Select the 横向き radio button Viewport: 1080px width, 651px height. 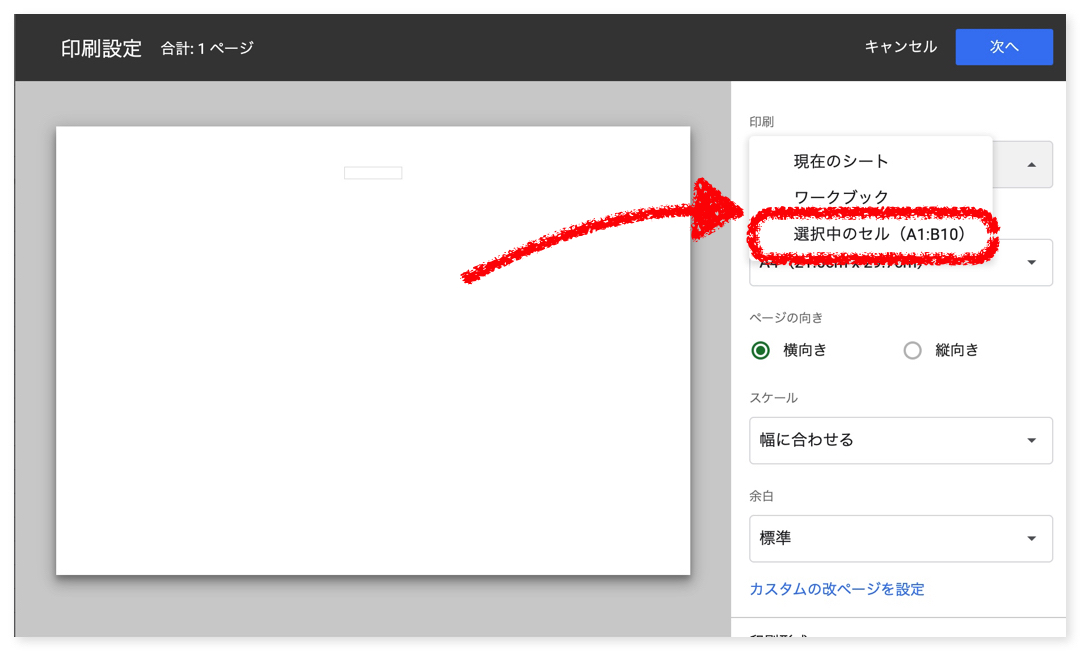(x=761, y=350)
